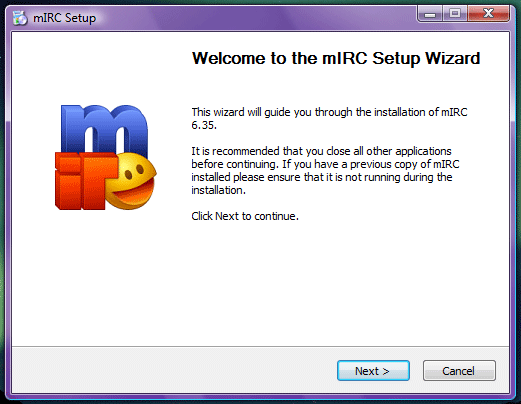Click the "installed please ensure" line of text
The image size is (521, 404).
pyautogui.click(x=322, y=177)
